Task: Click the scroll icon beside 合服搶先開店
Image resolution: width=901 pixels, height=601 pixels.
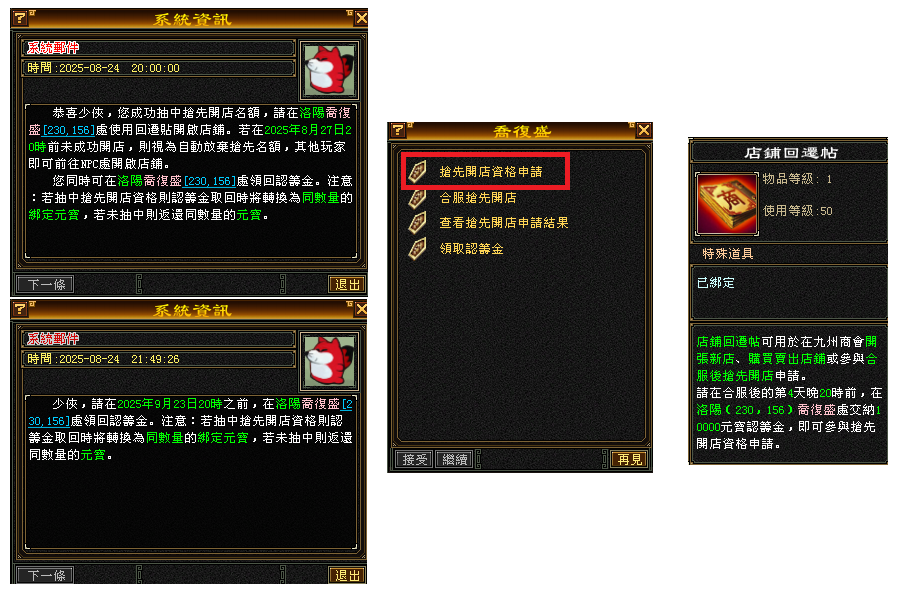Action: pos(417,198)
